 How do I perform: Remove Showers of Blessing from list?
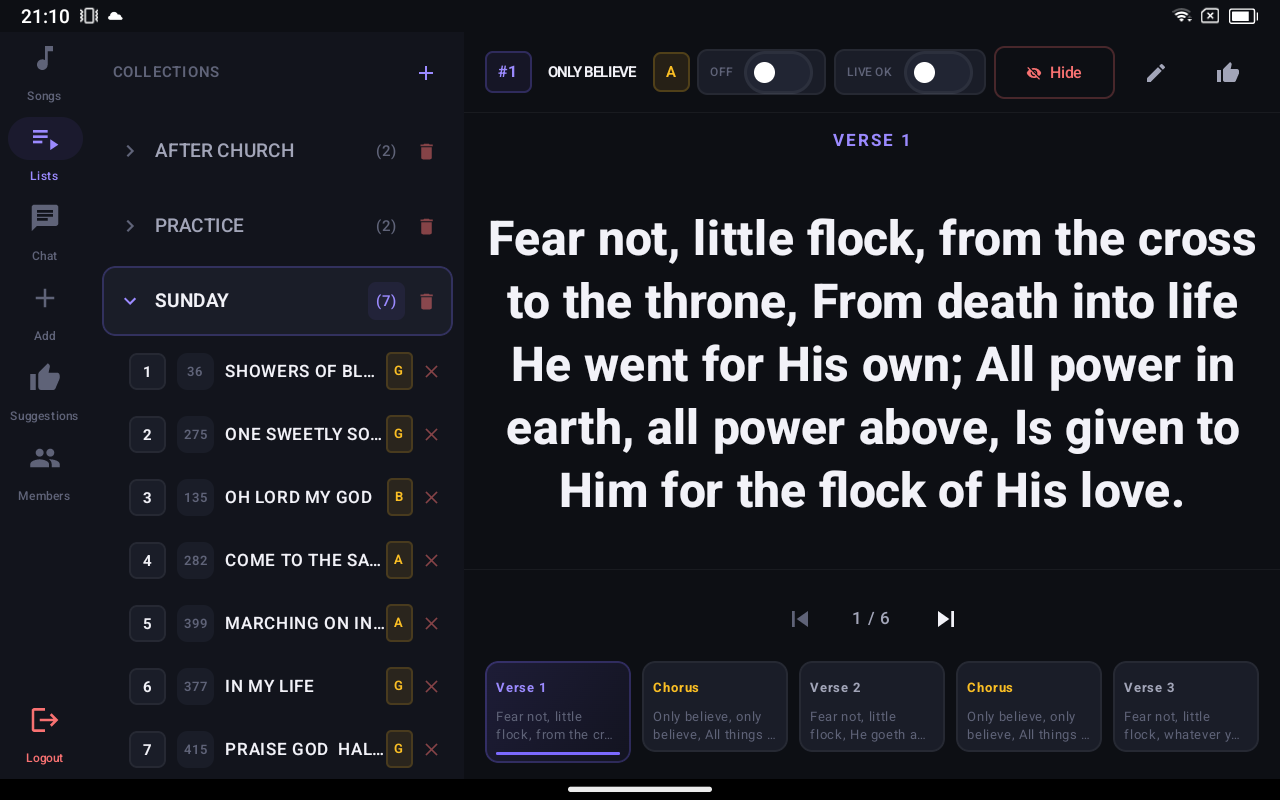(x=432, y=371)
